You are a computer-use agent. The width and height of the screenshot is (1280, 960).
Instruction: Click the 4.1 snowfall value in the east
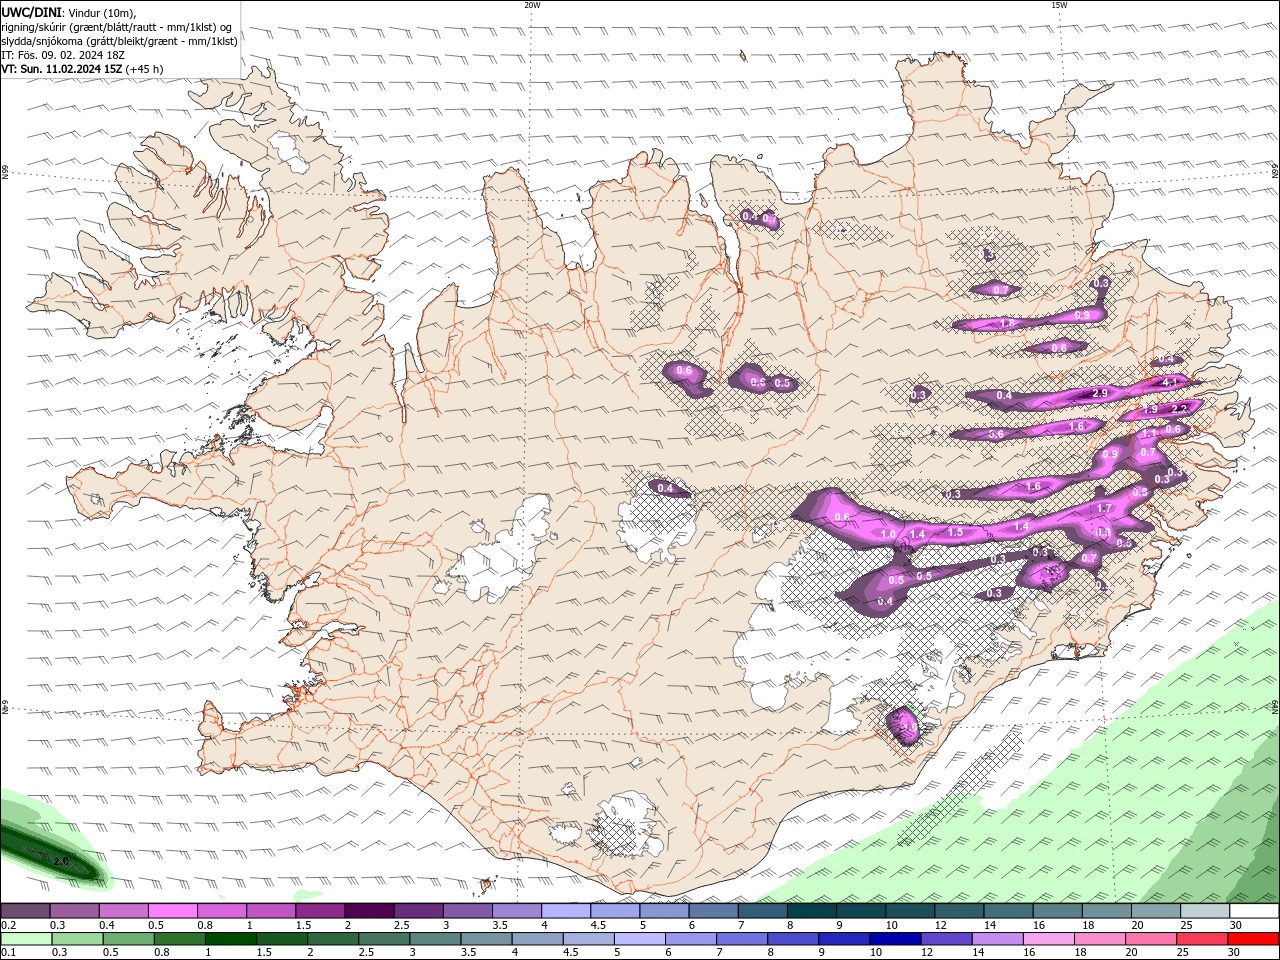(1170, 382)
